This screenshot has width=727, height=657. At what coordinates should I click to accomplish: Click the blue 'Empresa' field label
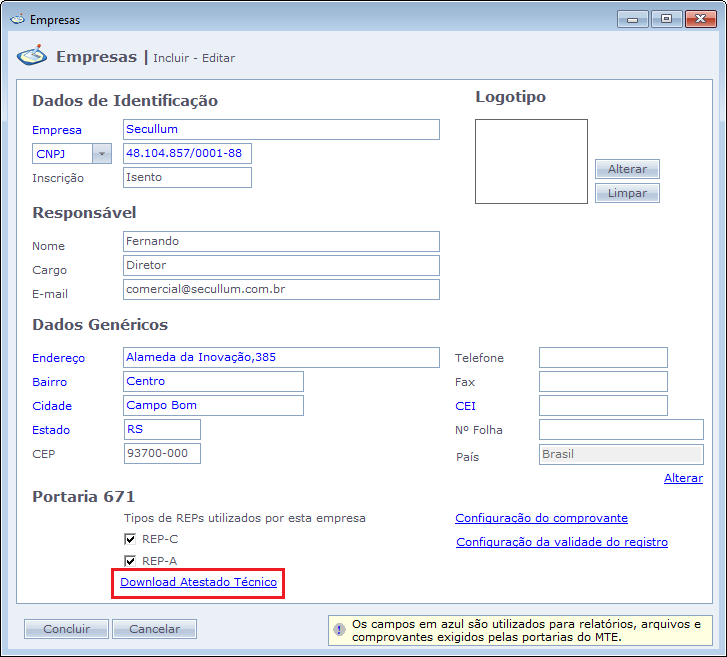tap(57, 130)
